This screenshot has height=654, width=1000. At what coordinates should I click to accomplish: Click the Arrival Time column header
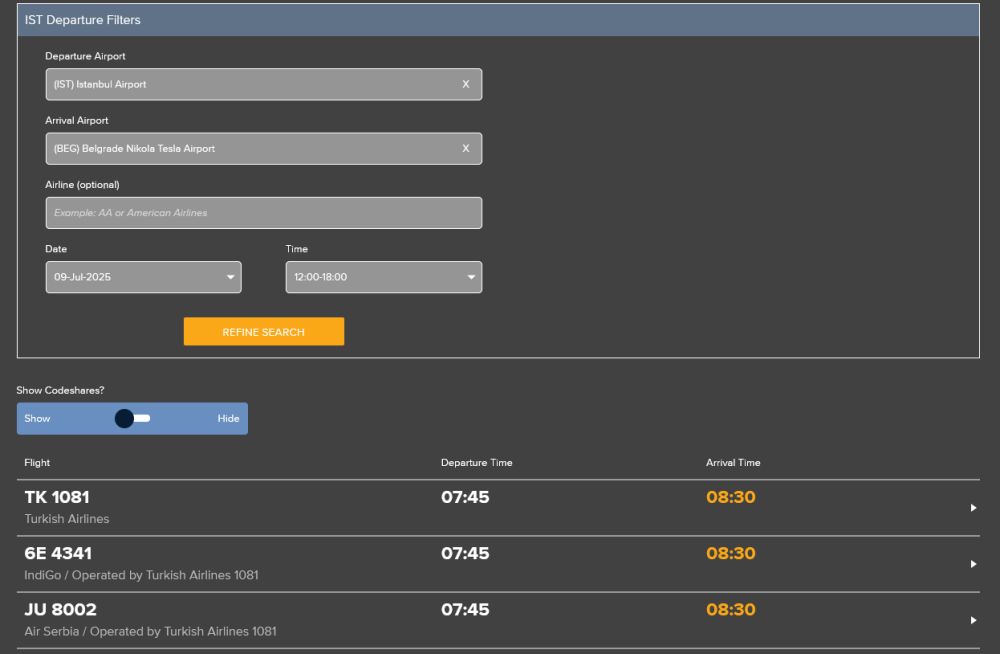click(733, 463)
